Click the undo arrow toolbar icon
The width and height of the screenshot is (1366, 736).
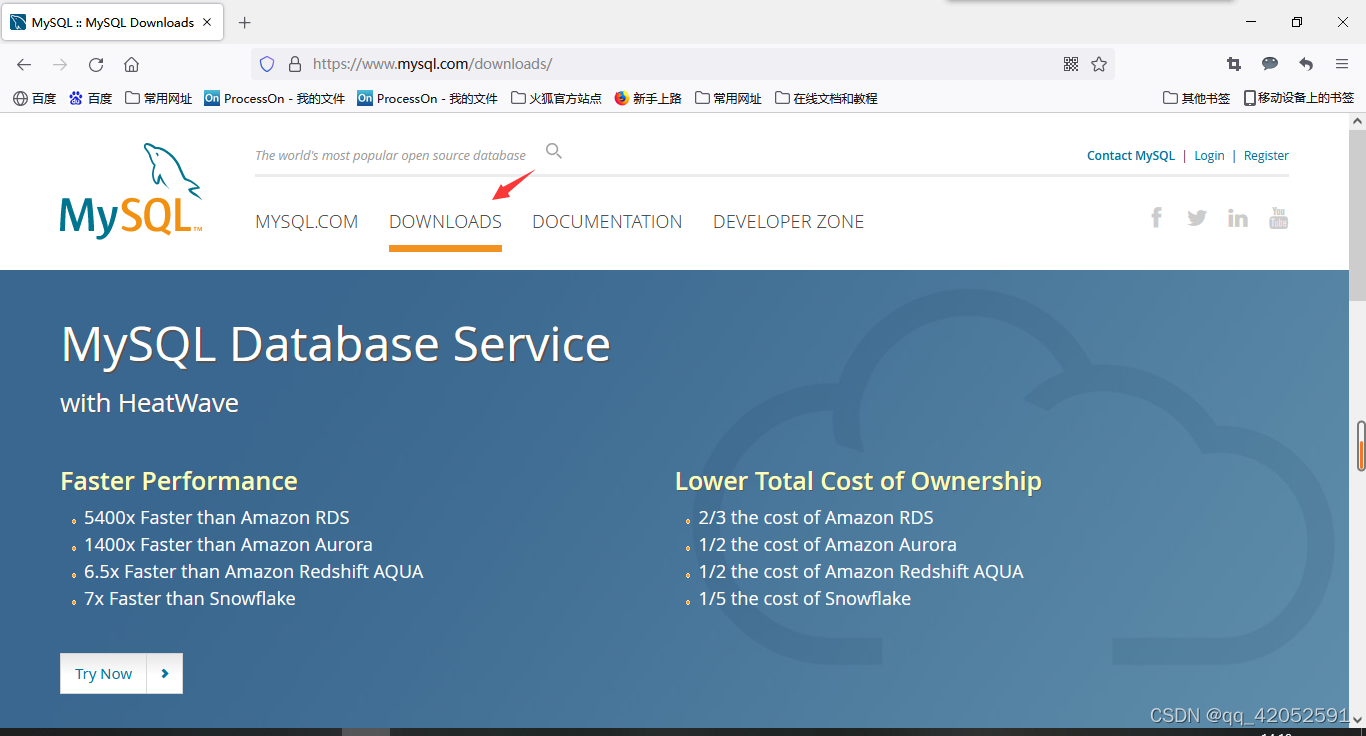click(x=1306, y=64)
